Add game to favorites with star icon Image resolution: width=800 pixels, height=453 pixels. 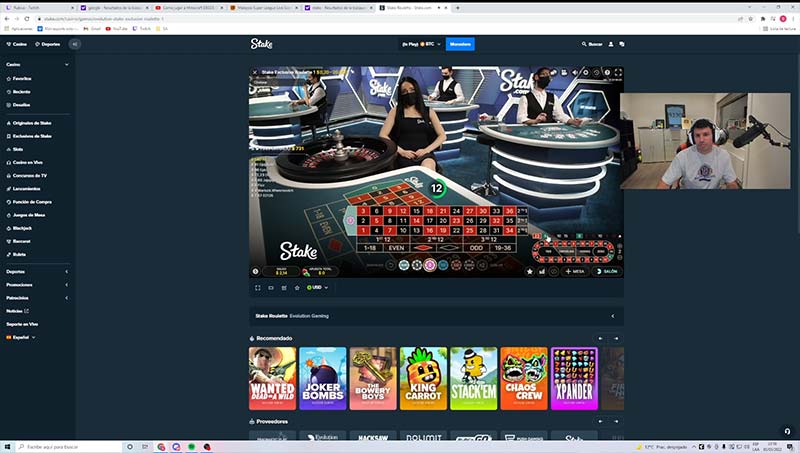[x=296, y=287]
